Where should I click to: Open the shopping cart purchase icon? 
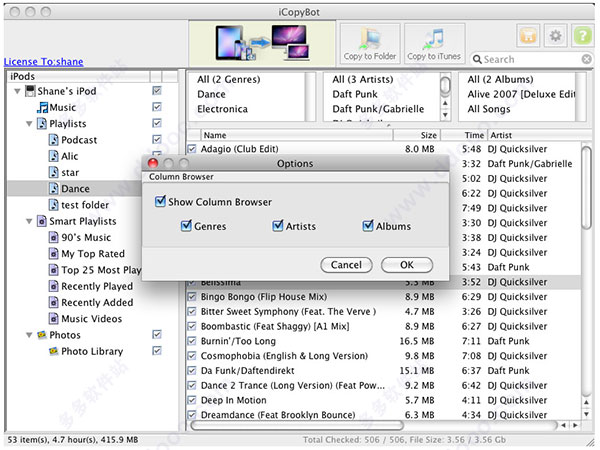[x=528, y=36]
